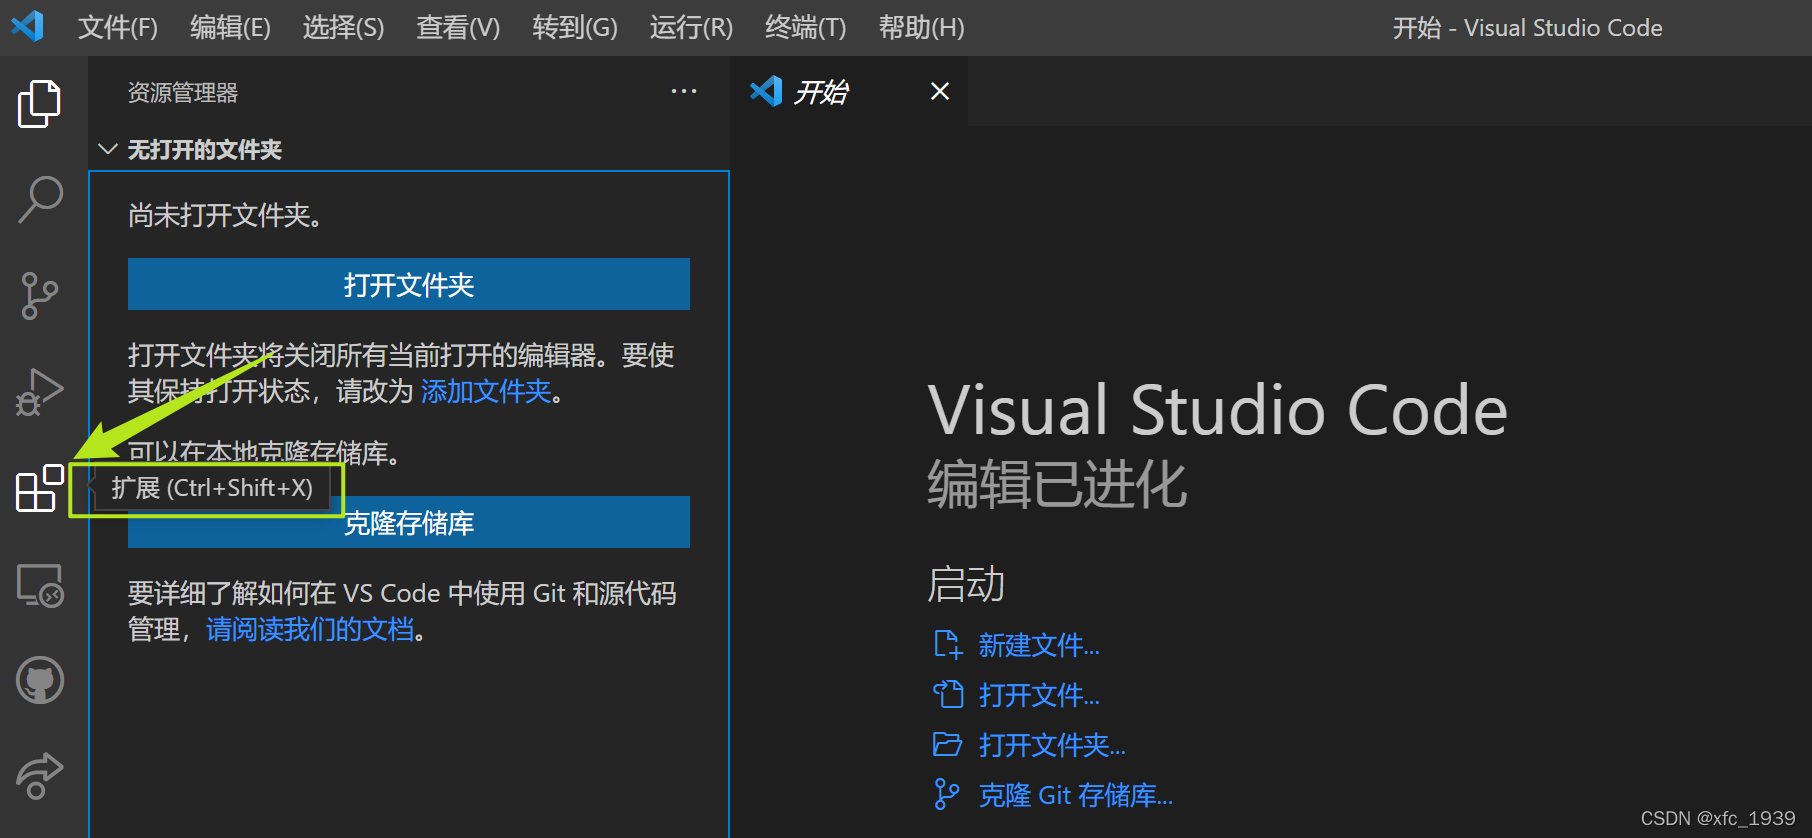Open the 编辑(E) menu
The height and width of the screenshot is (838, 1812).
[230, 27]
